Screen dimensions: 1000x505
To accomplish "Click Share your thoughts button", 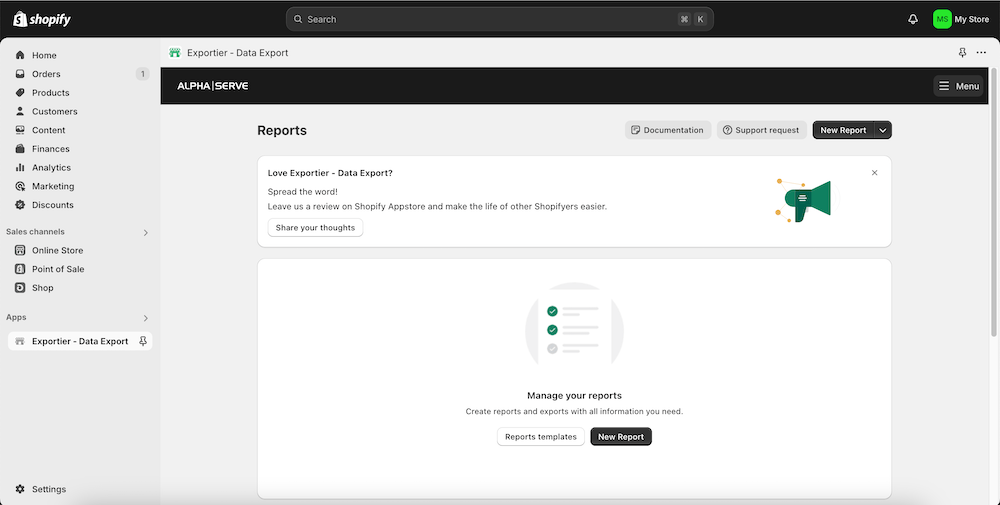I will [x=315, y=228].
